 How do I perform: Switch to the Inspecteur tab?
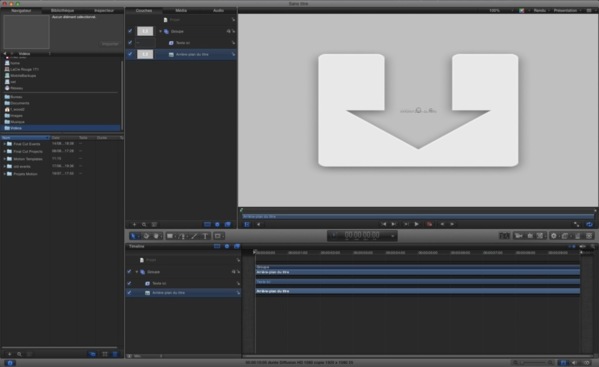(x=104, y=10)
